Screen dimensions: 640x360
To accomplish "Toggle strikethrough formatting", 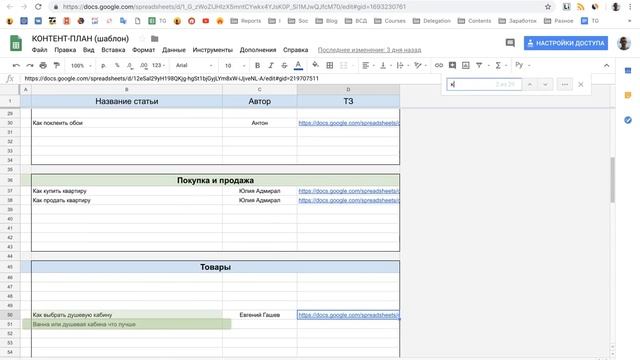I will click(284, 65).
